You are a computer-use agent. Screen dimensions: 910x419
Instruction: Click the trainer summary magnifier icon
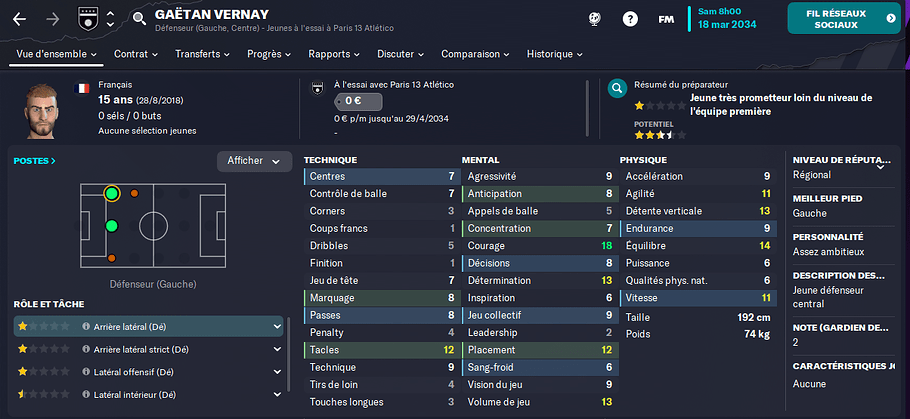618,89
